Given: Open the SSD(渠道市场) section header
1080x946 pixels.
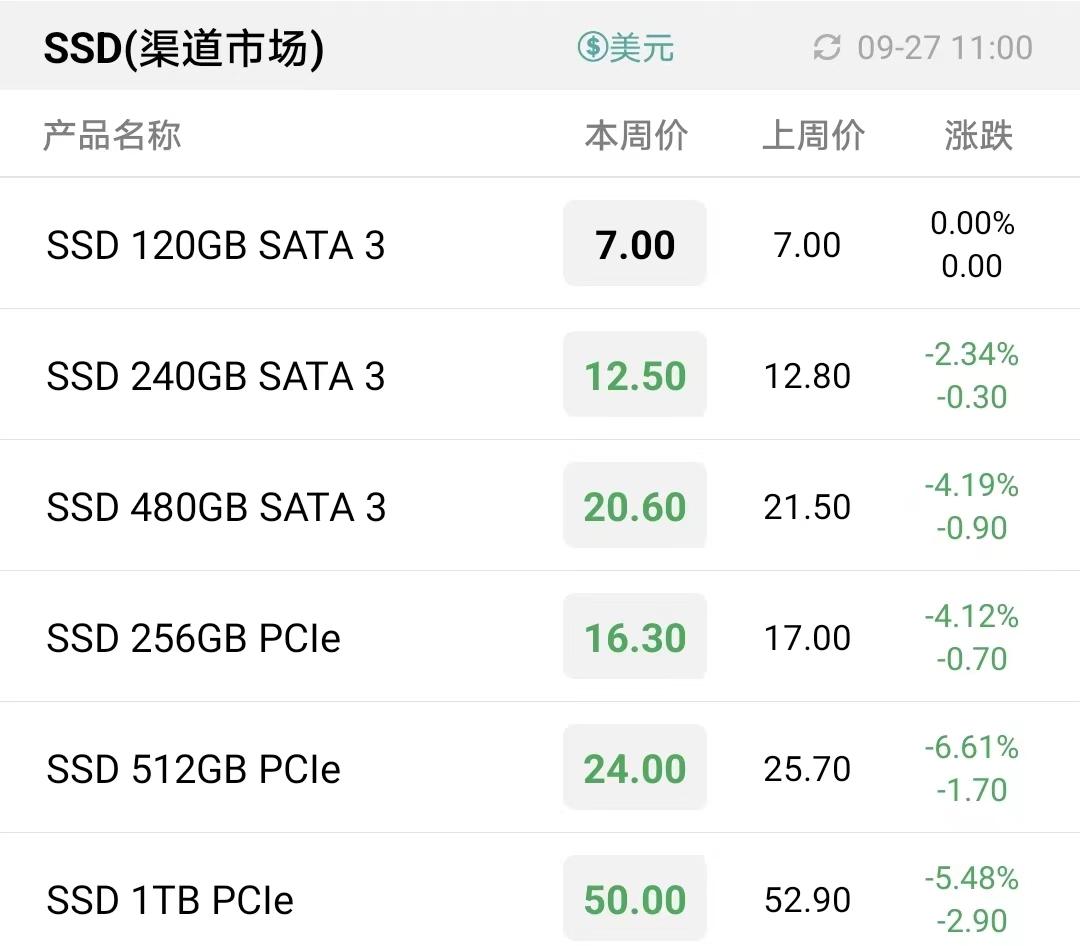Looking at the screenshot, I should 184,48.
